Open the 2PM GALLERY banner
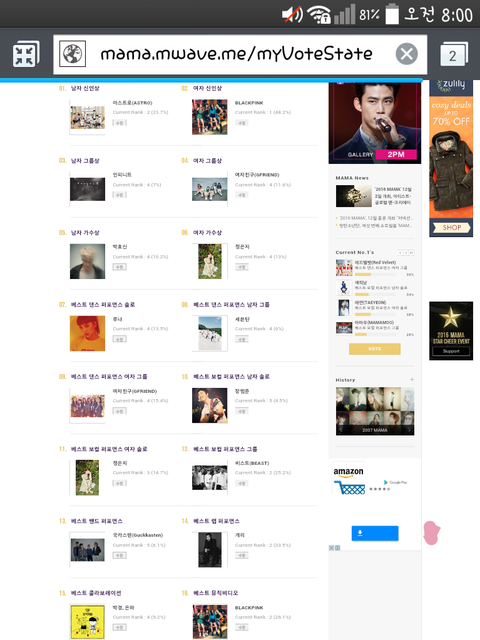Image resolution: width=480 pixels, height=640 pixels. 375,122
